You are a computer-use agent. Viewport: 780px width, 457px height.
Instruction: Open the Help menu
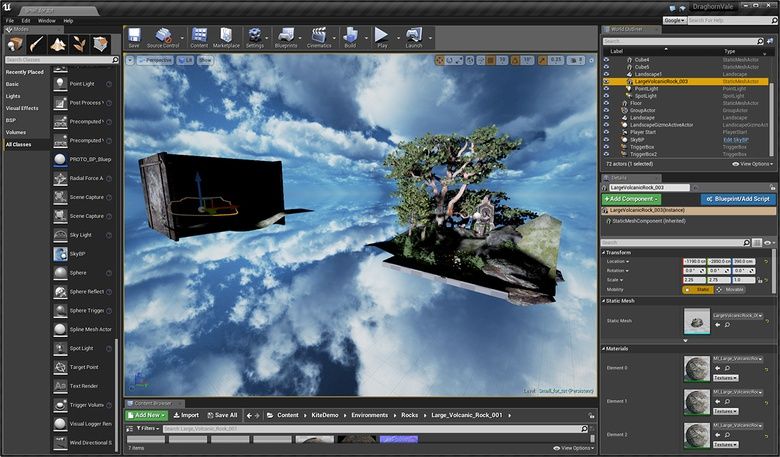pos(68,21)
